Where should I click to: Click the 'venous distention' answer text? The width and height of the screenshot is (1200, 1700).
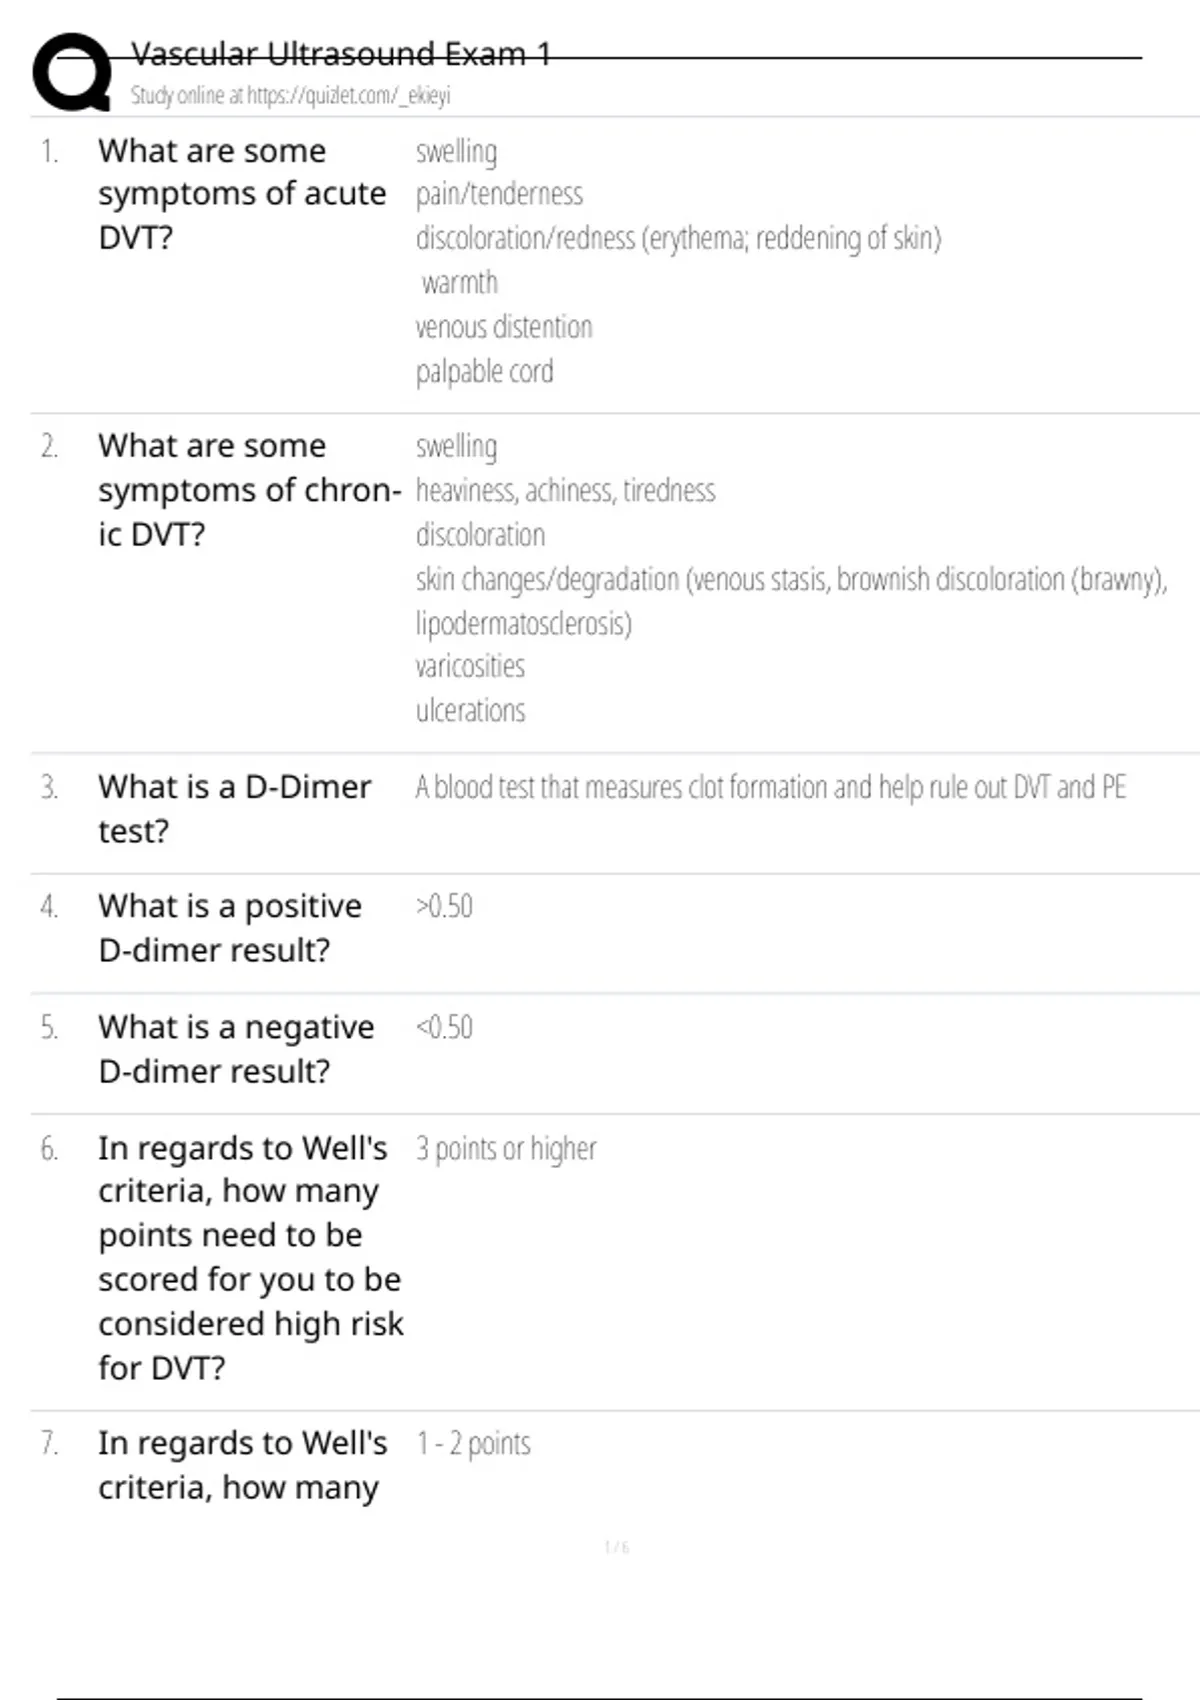pos(504,327)
